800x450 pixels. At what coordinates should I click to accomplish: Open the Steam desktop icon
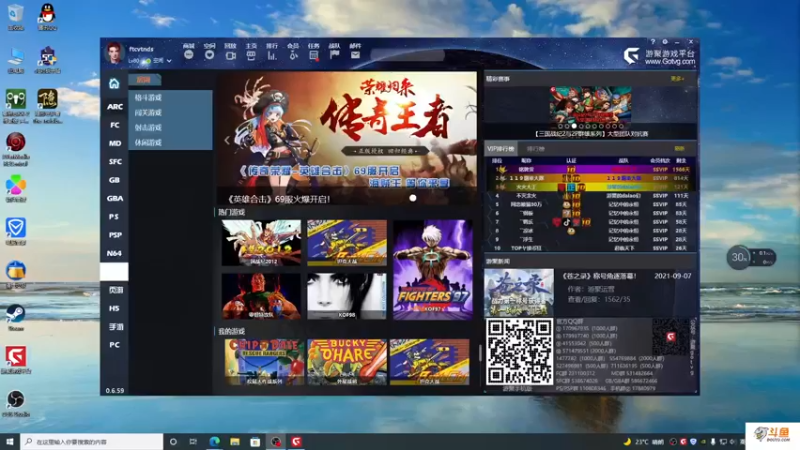coord(16,317)
